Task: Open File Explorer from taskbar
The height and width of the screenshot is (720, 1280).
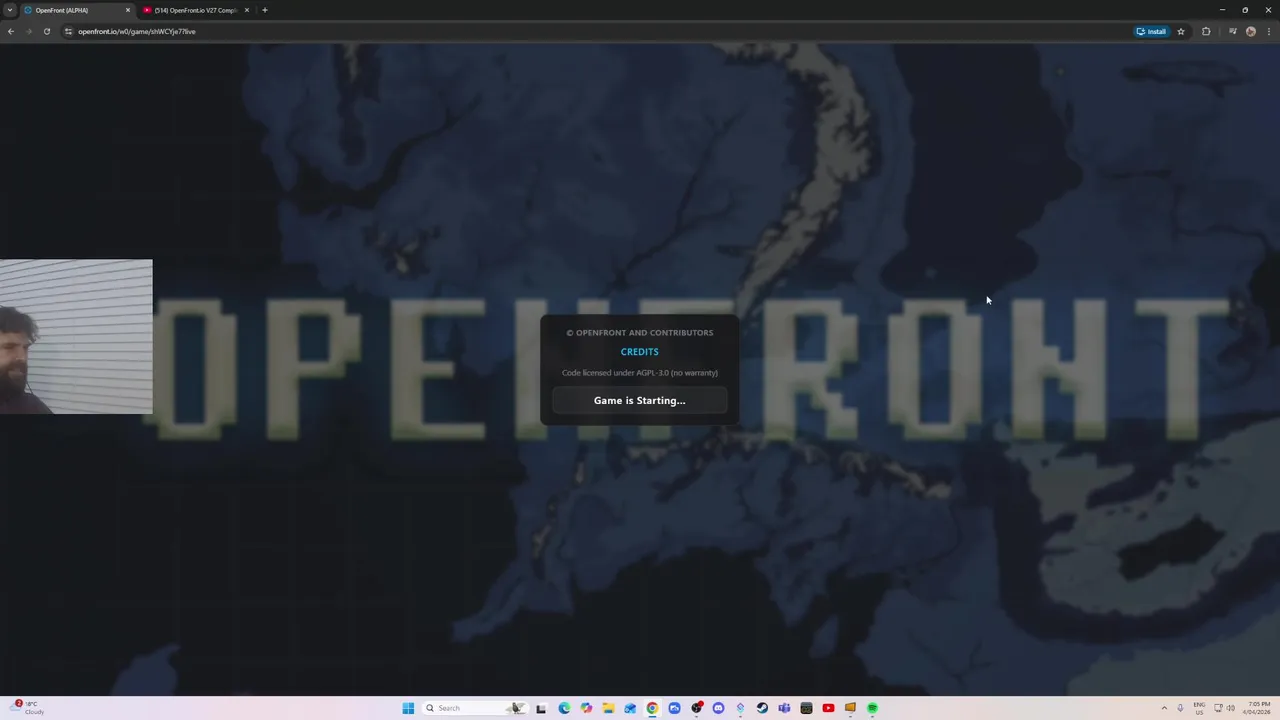Action: 608,708
